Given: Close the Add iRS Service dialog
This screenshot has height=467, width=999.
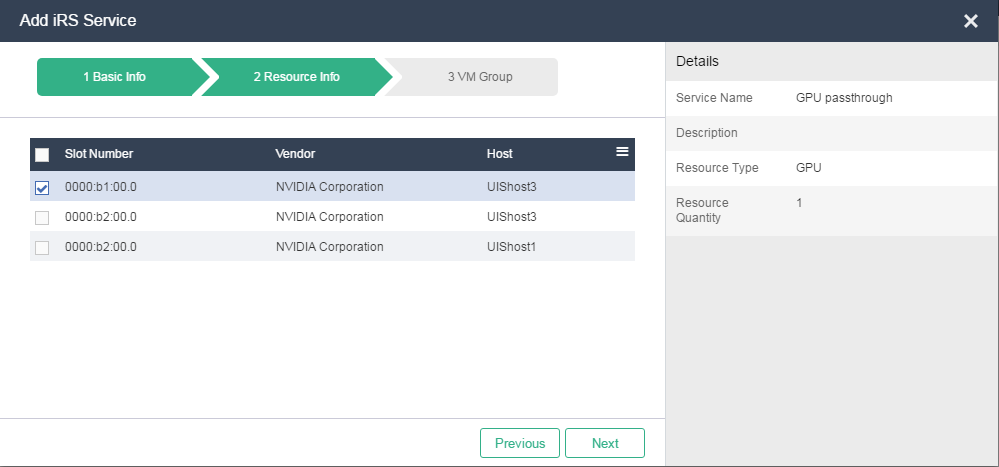Looking at the screenshot, I should tap(970, 21).
